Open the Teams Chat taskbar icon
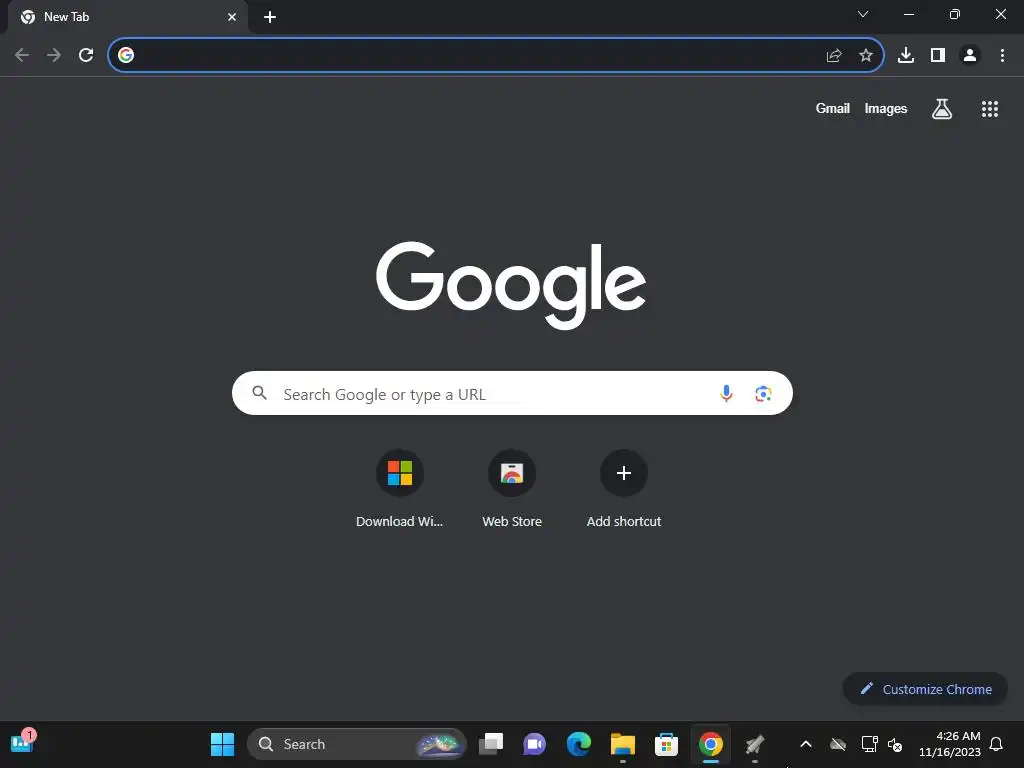Viewport: 1024px width, 768px height. click(534, 744)
